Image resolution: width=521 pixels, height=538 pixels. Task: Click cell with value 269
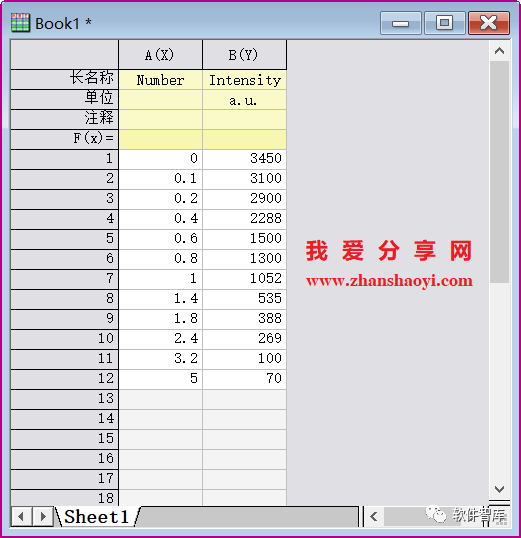244,339
